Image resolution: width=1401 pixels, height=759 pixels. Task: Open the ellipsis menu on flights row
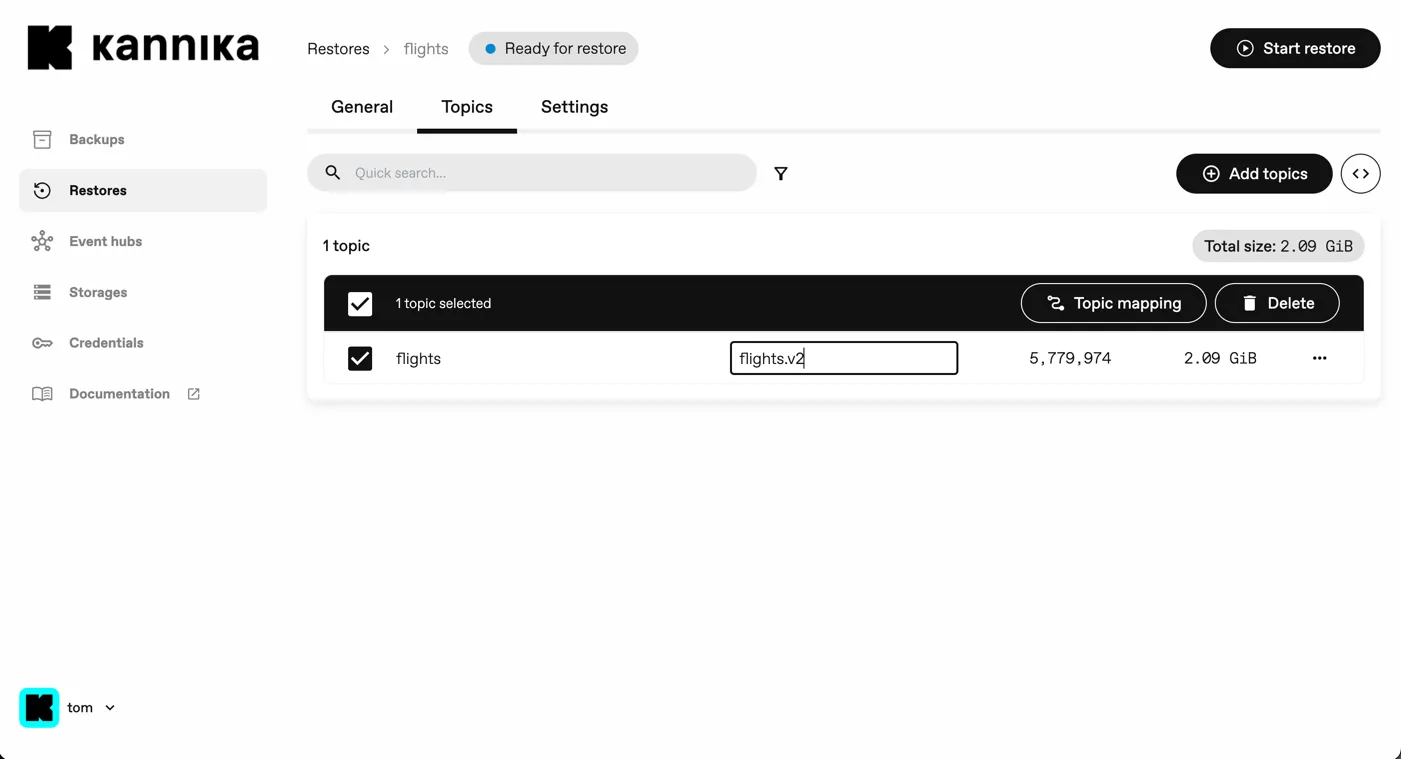pyautogui.click(x=1319, y=358)
